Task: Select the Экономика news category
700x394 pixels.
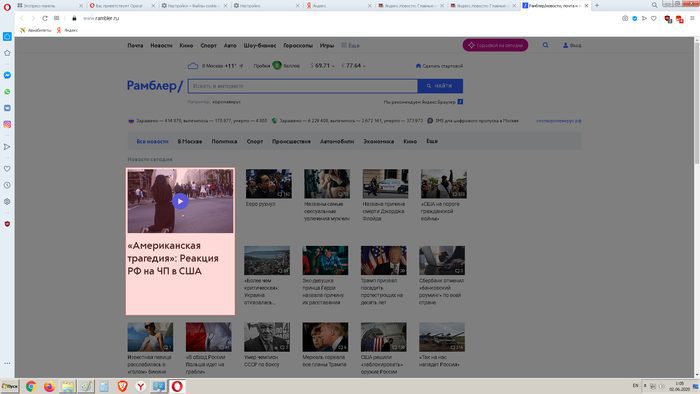Action: (x=378, y=141)
